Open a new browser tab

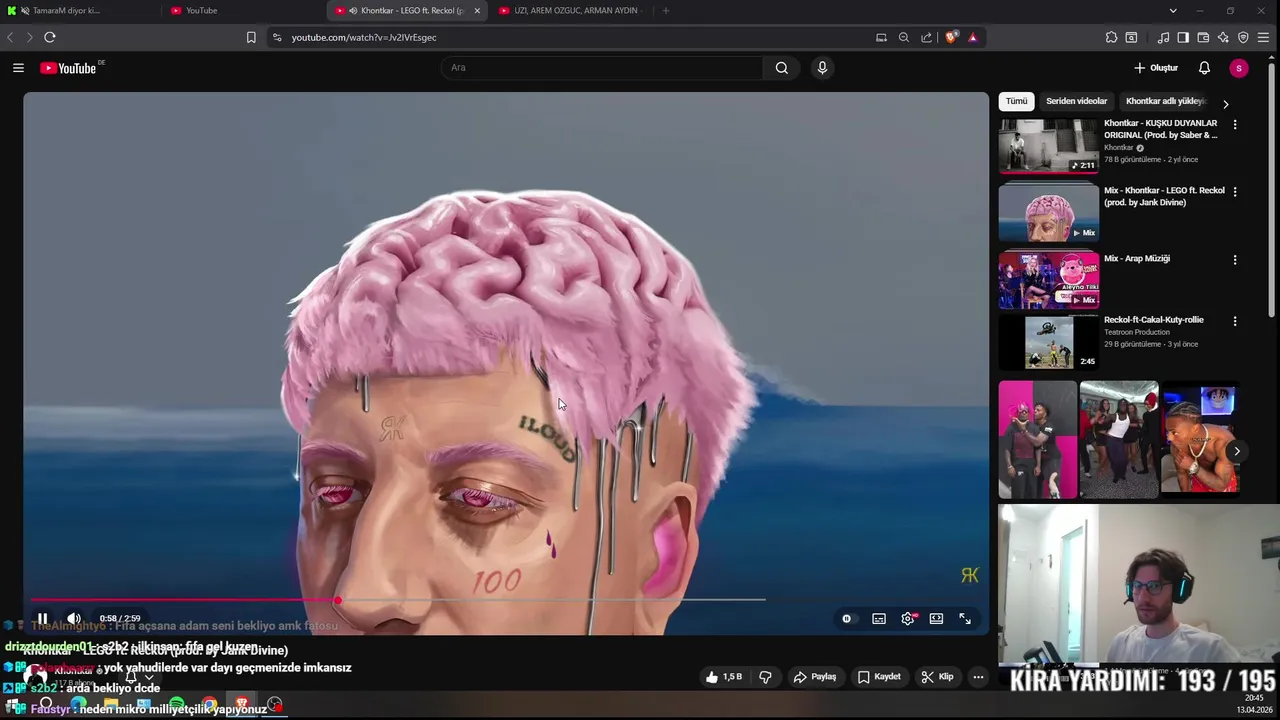point(666,10)
